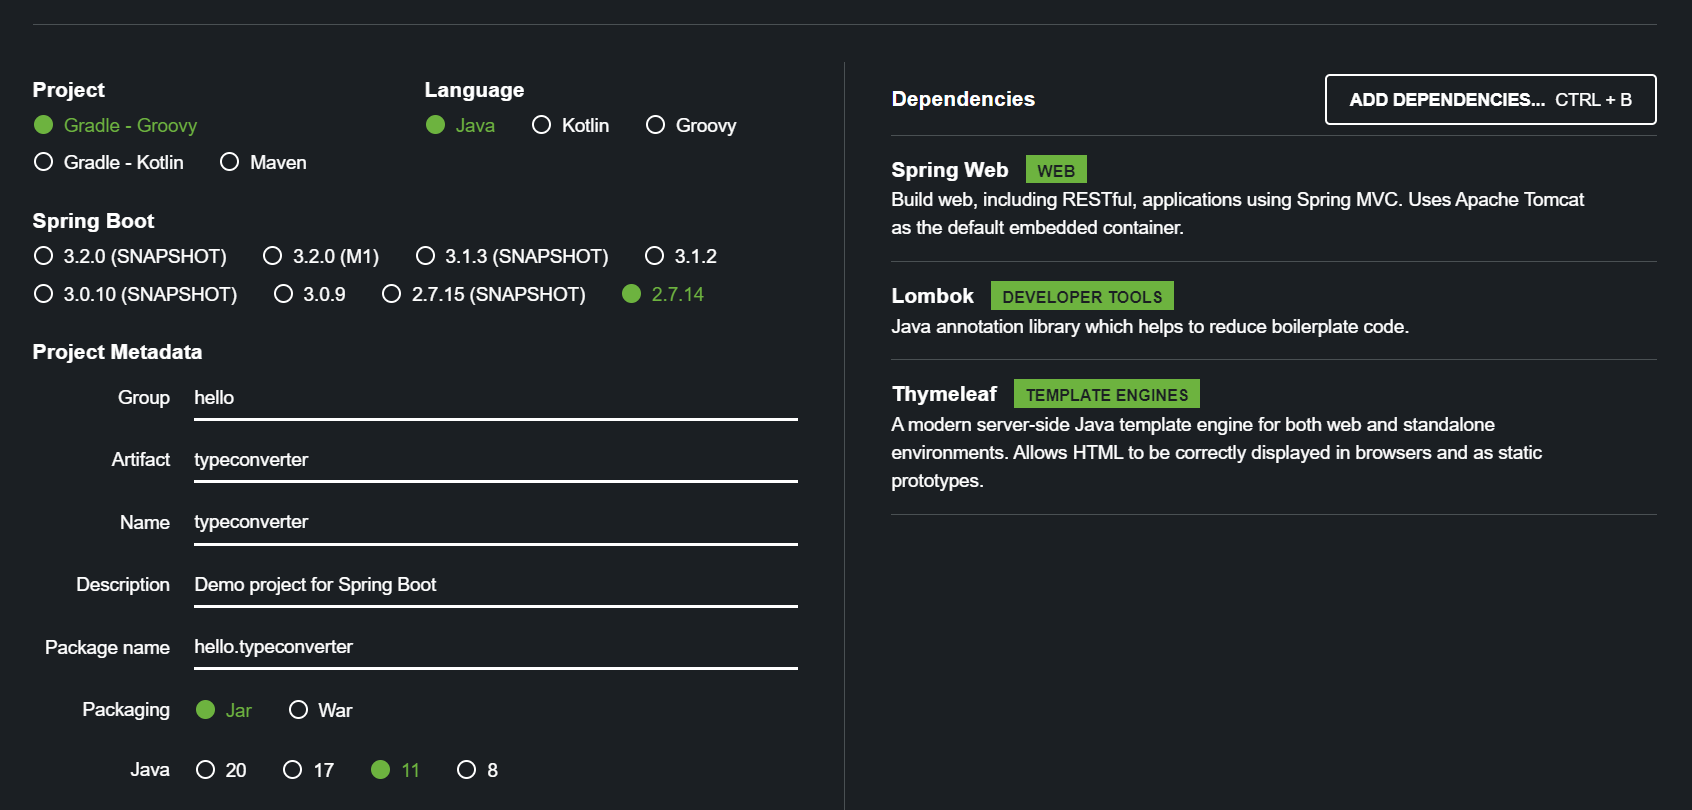The width and height of the screenshot is (1692, 810).
Task: Click the Project section heading
Action: 68,90
